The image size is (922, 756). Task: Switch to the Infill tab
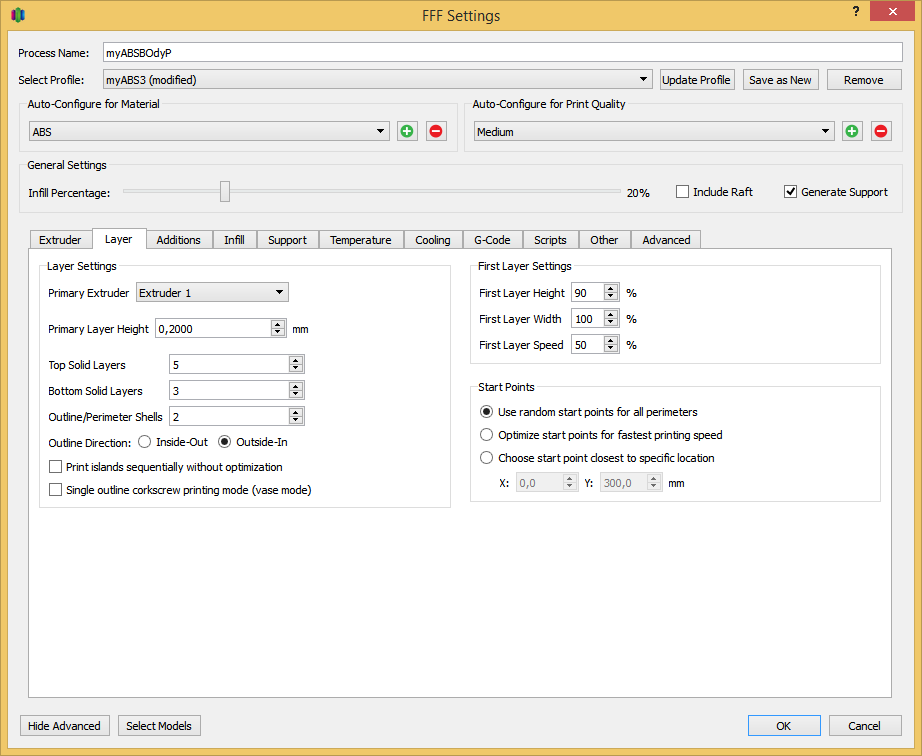tap(234, 240)
